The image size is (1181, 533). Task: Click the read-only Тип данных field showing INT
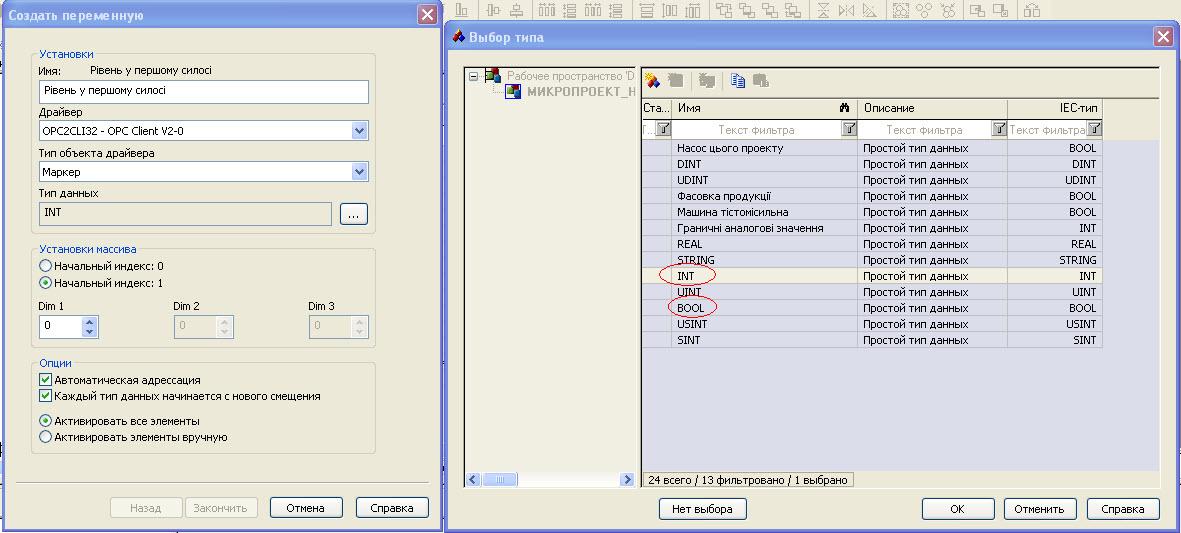click(x=185, y=214)
